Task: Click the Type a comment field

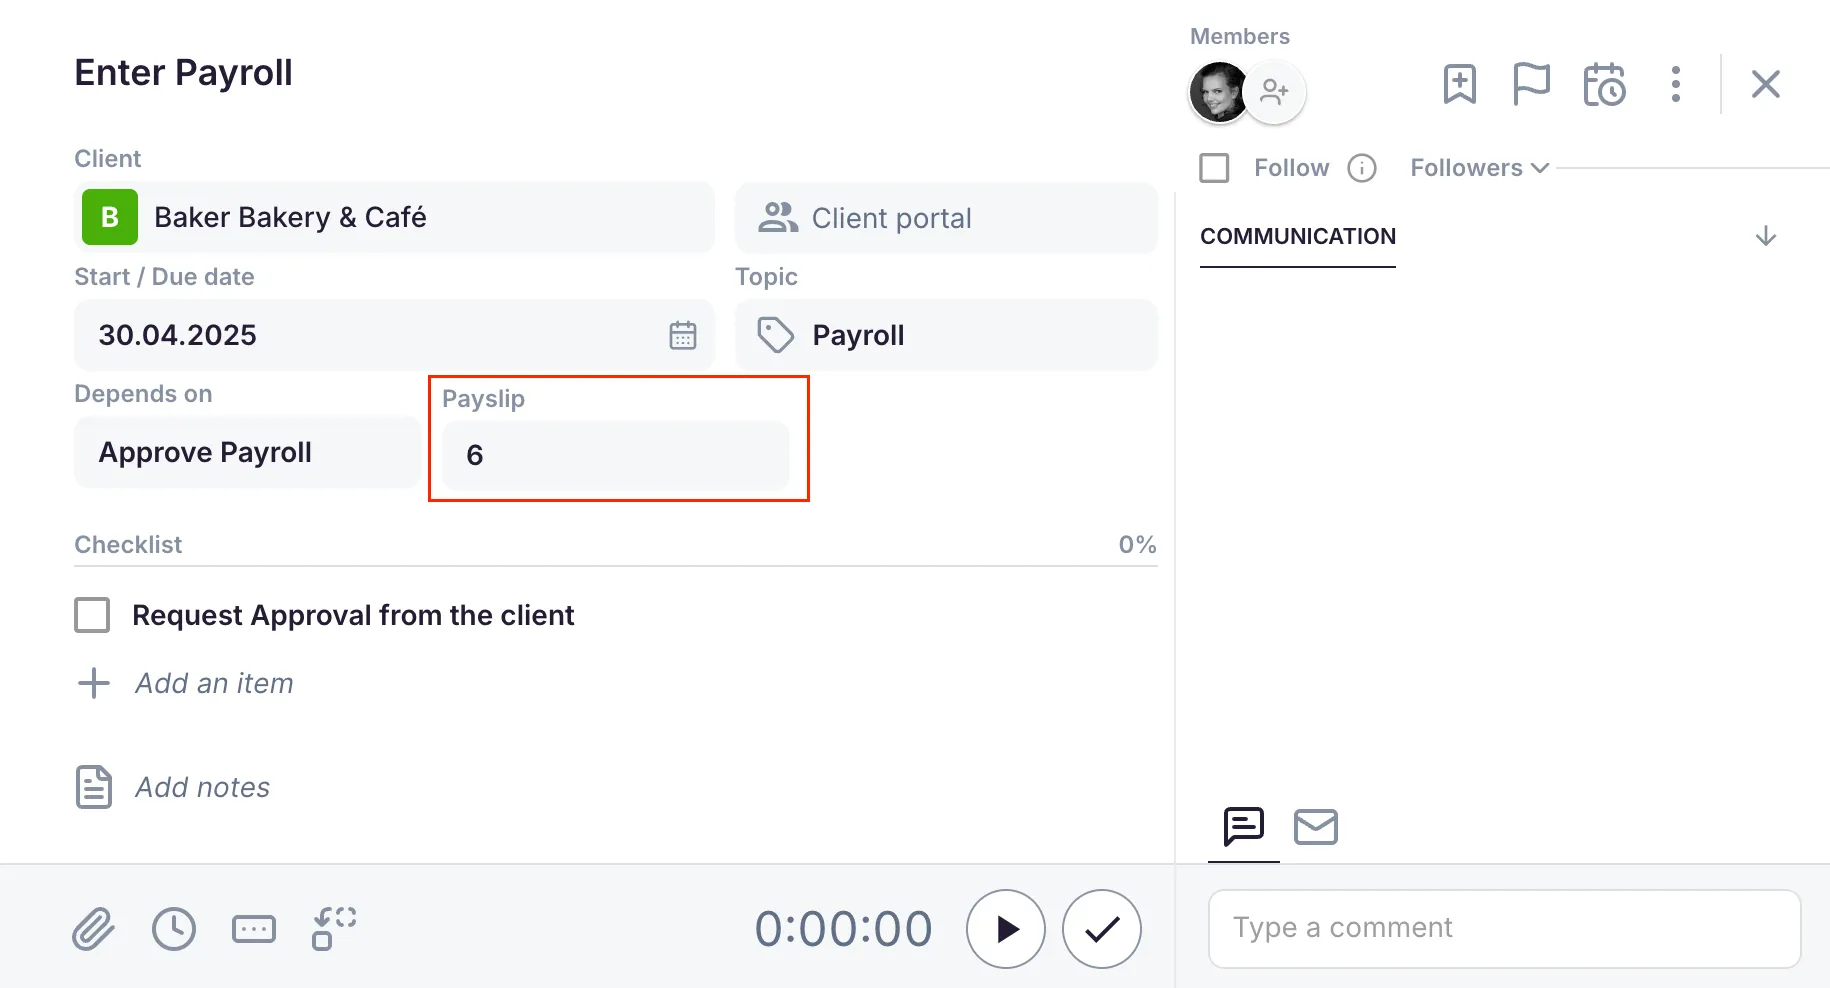Action: (1503, 928)
